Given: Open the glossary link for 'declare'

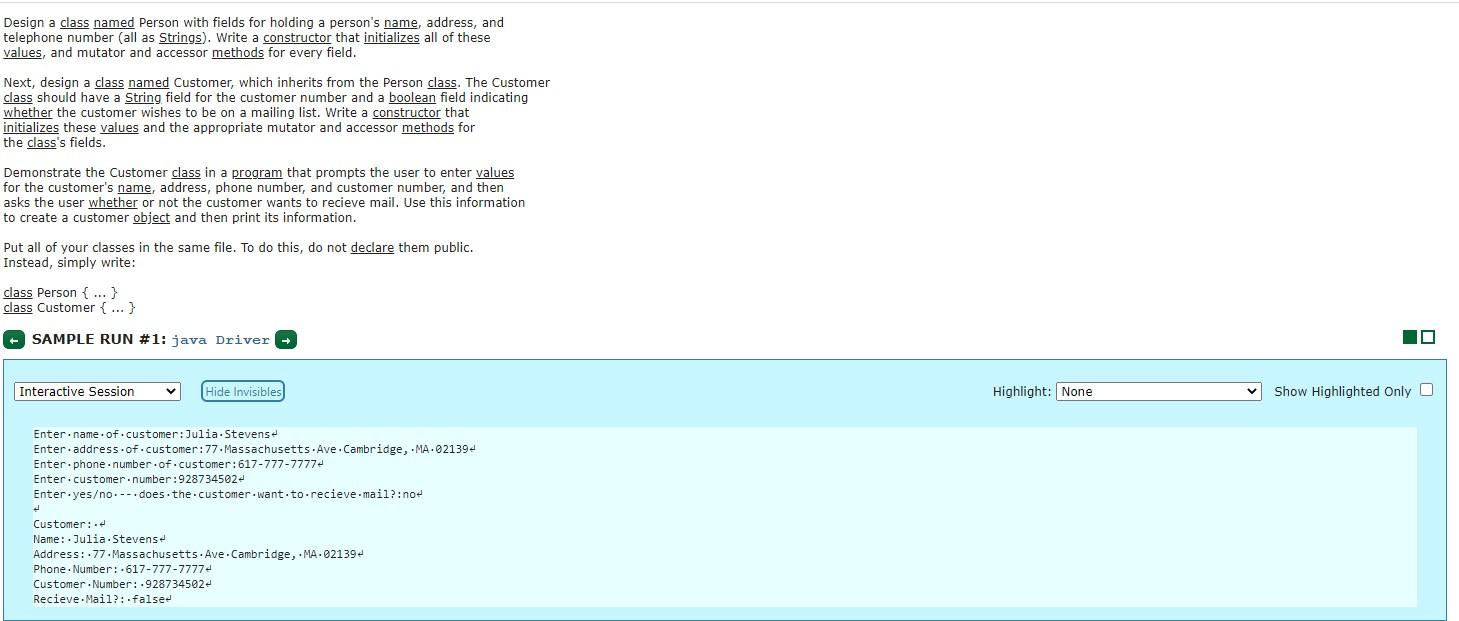Looking at the screenshot, I should coord(371,247).
